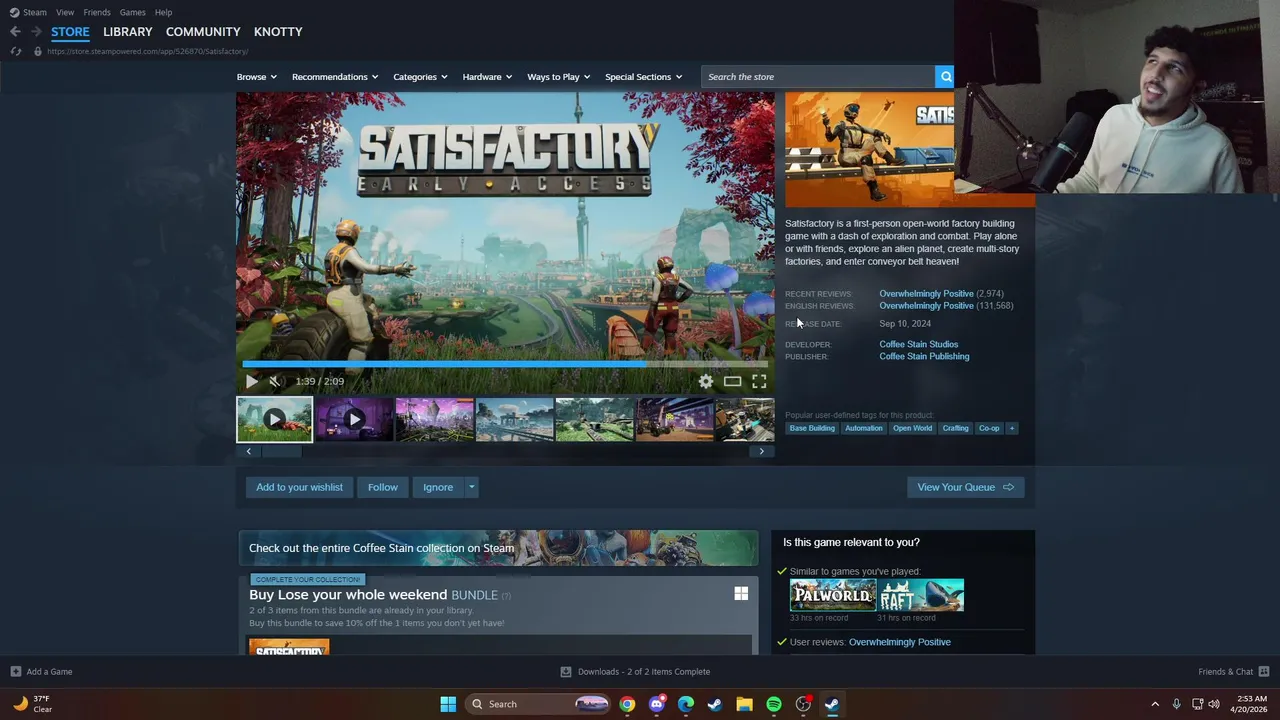Open View Your Queue
This screenshot has height=720, width=1280.
(965, 487)
